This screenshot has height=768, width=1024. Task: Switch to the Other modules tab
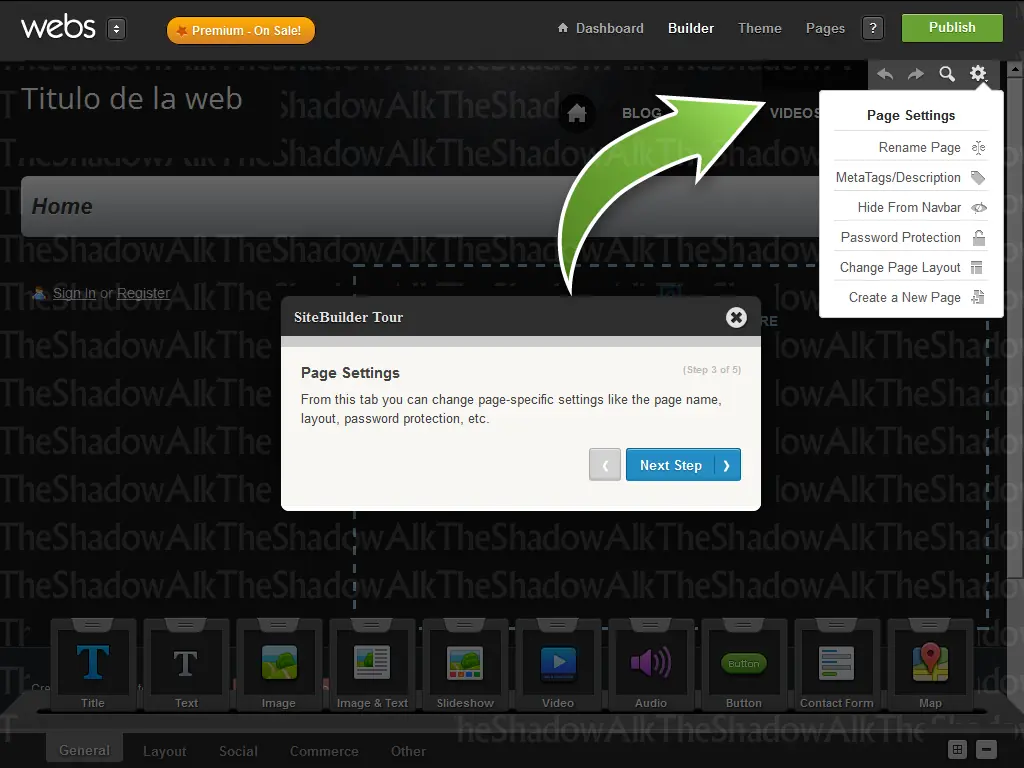(408, 751)
